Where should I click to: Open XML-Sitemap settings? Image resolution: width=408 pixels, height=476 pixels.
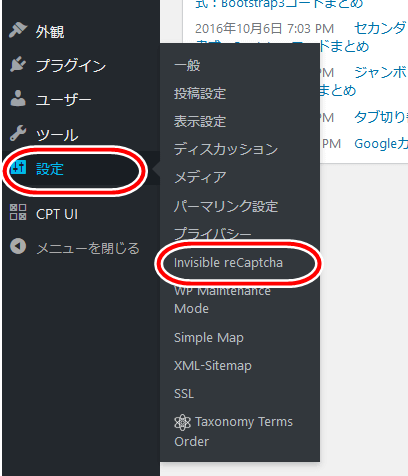(213, 366)
